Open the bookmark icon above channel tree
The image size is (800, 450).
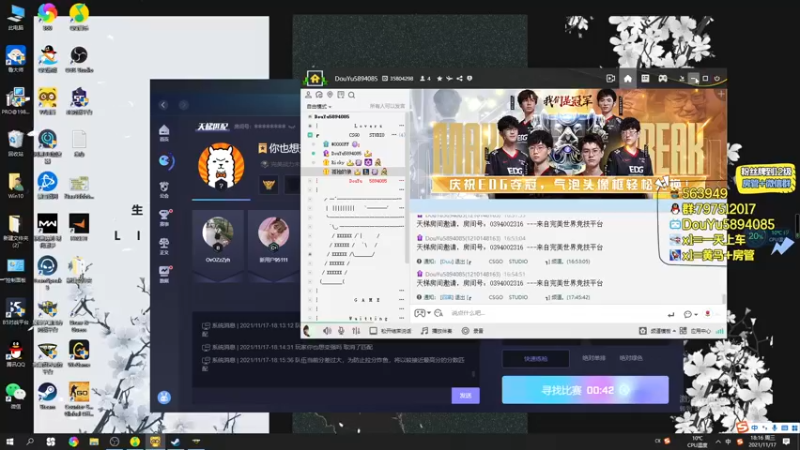coord(340,95)
